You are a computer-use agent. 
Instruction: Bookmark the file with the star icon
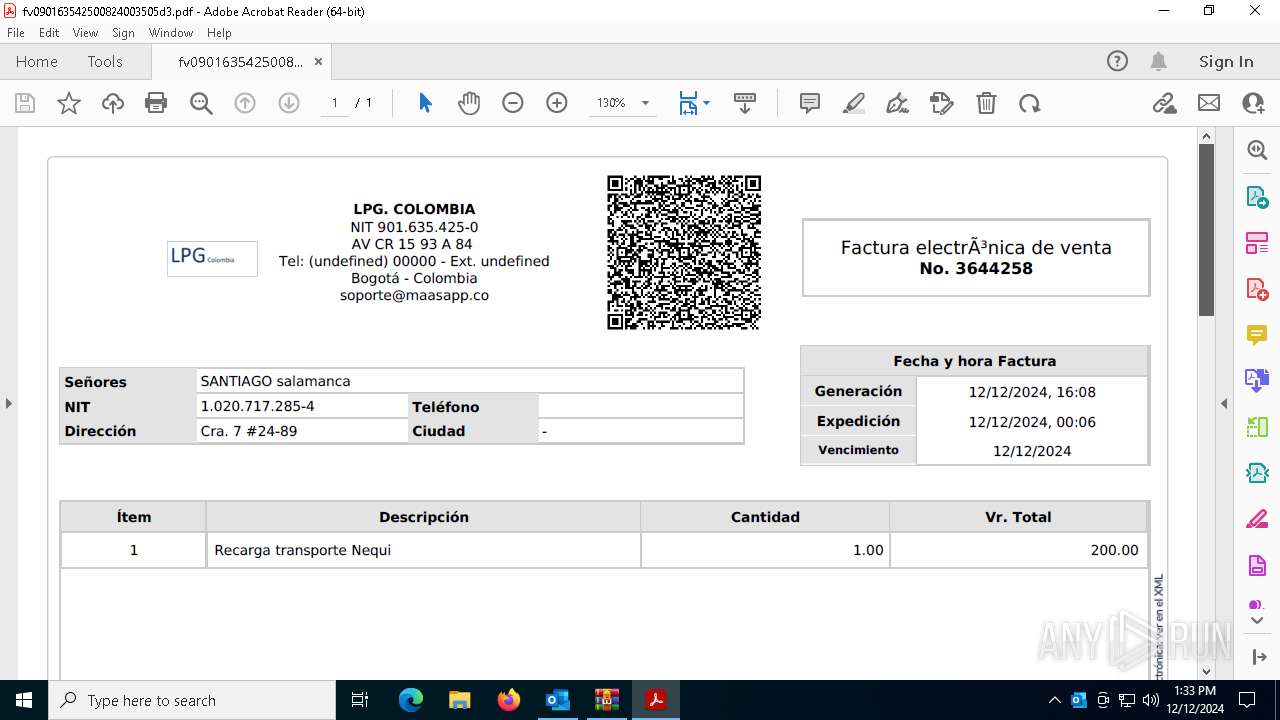[x=69, y=103]
